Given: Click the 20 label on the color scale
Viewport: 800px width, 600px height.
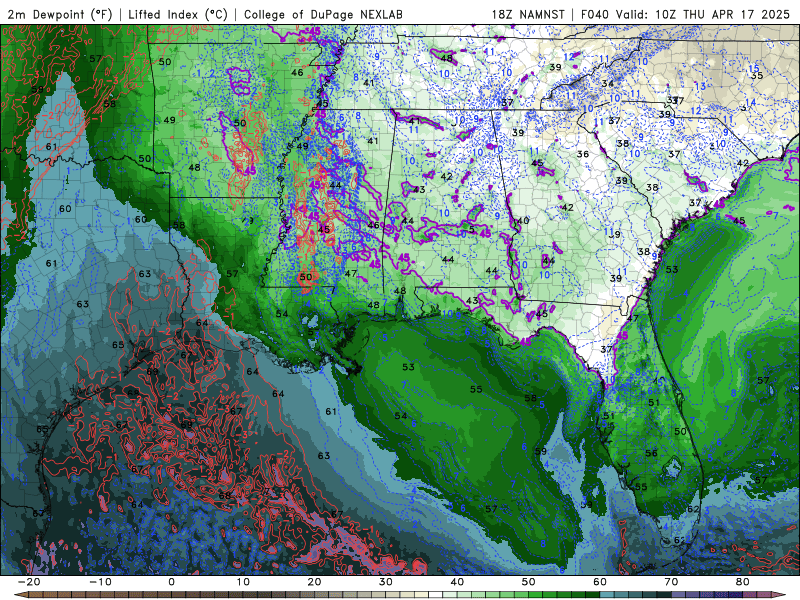Looking at the screenshot, I should pos(314,582).
